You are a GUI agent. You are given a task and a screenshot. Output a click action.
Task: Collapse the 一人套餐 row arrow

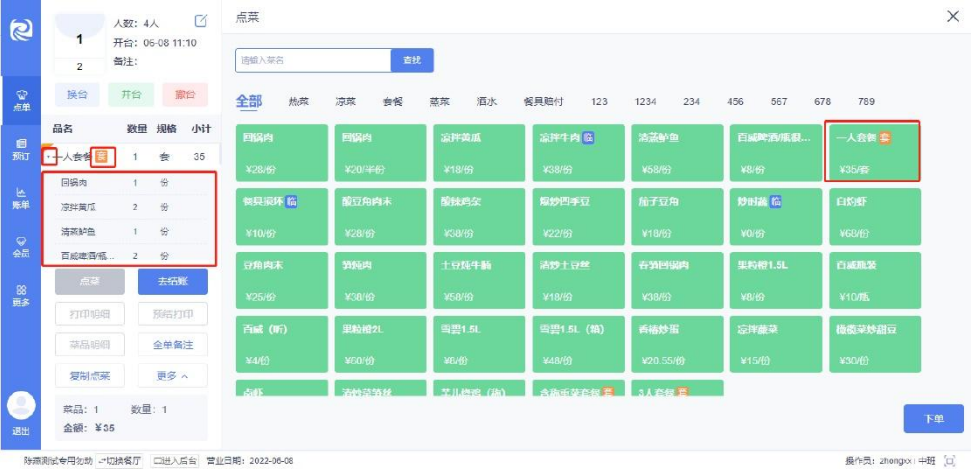pos(50,157)
